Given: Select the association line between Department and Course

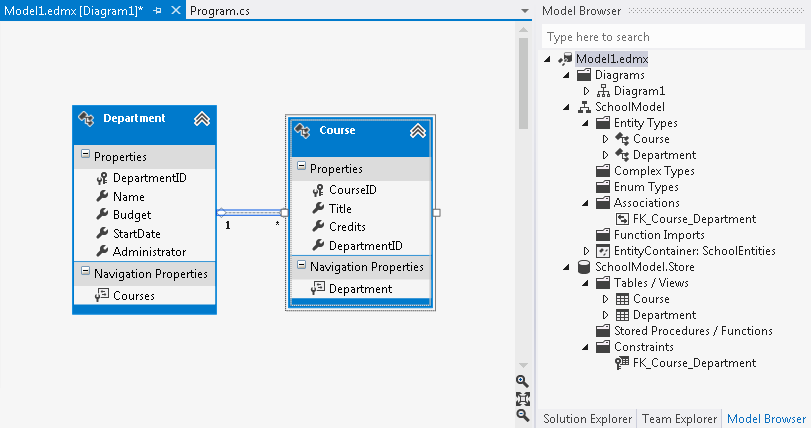Looking at the screenshot, I should 251,212.
